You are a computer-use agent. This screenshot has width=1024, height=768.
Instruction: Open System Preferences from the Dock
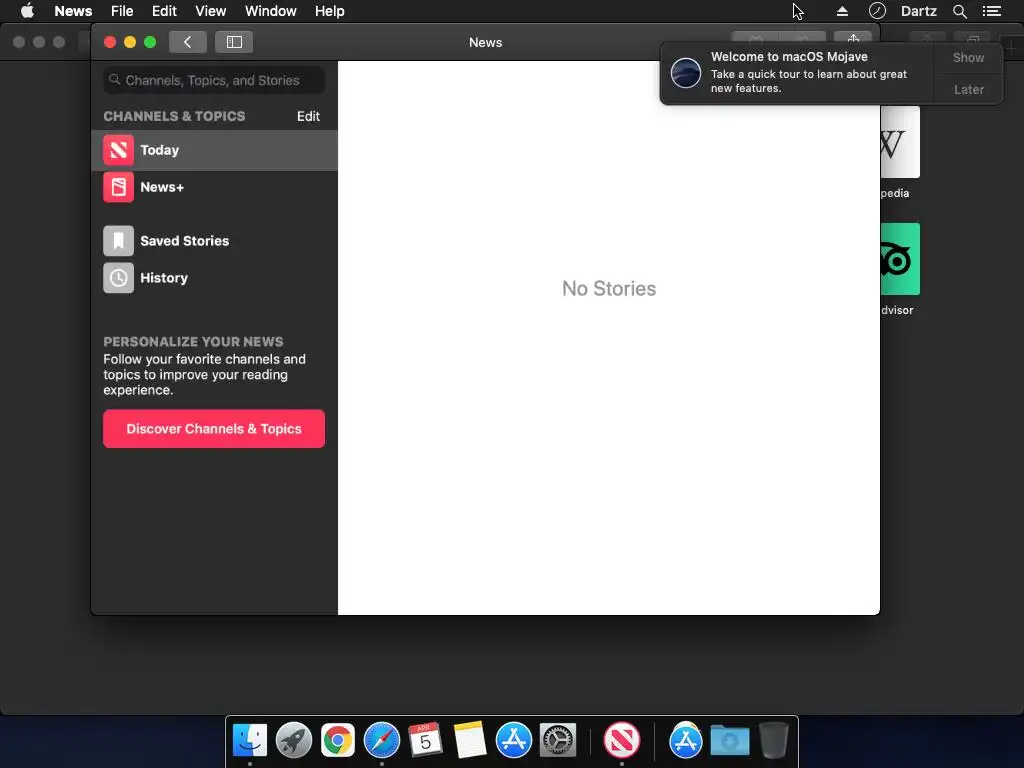tap(558, 741)
